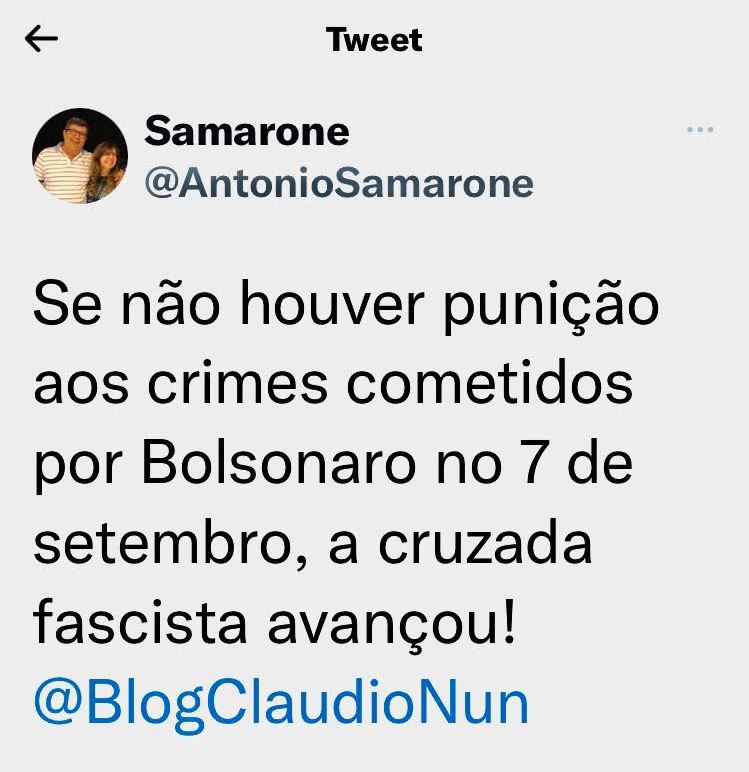The height and width of the screenshot is (772, 749).
Task: Click the word Bolsonaro in the tweet
Action: pos(279,465)
